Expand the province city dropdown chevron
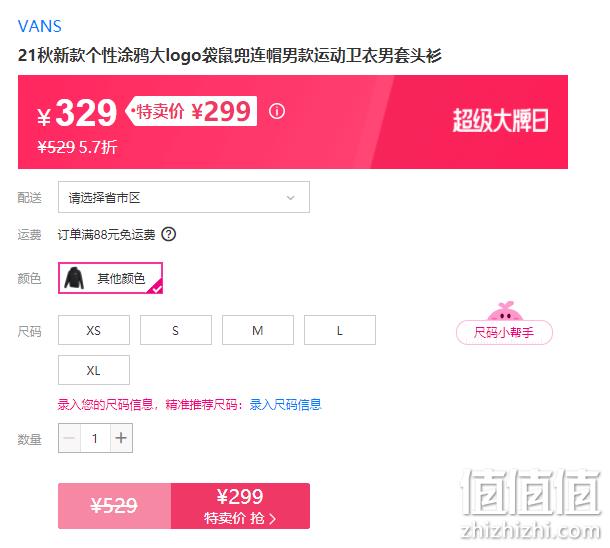This screenshot has height=548, width=610. click(290, 198)
